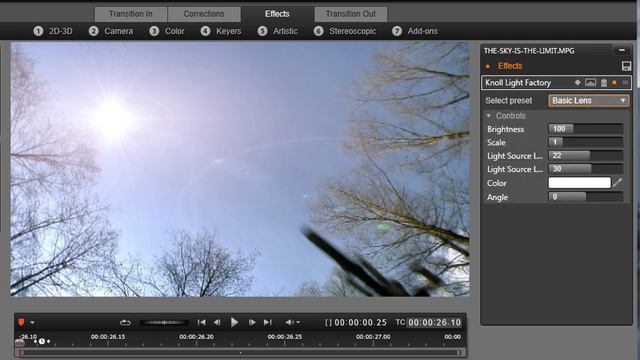Open the Basic Lens preset dropdown
The height and width of the screenshot is (360, 640).
[x=589, y=100]
